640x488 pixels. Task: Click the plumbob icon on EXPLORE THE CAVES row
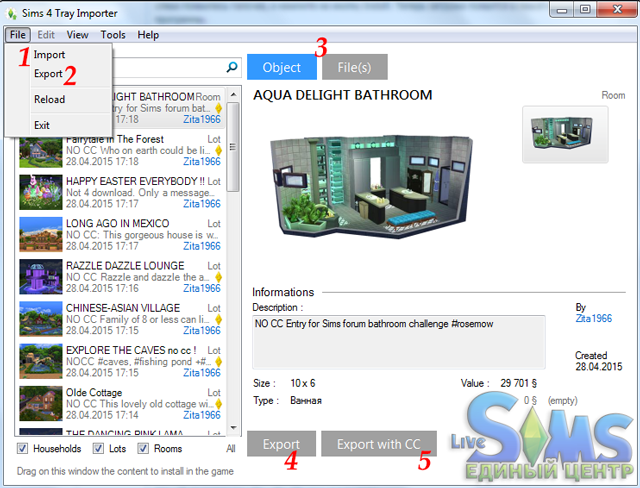point(218,362)
